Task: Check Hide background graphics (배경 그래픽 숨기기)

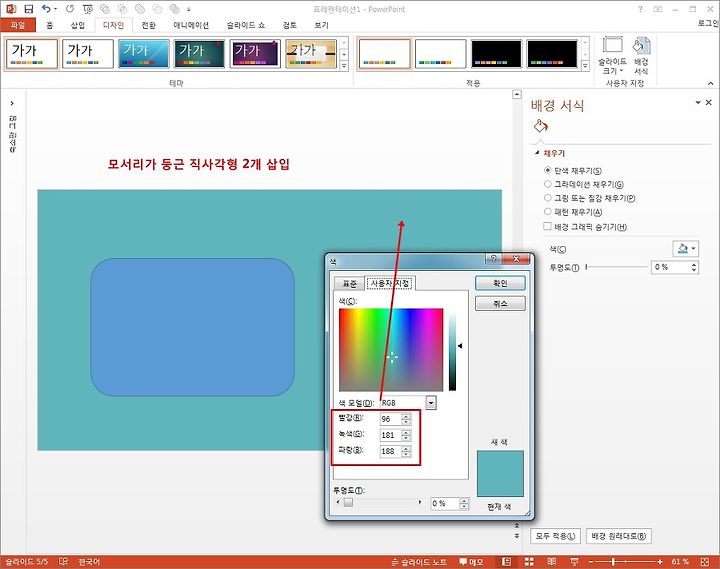Action: click(547, 226)
